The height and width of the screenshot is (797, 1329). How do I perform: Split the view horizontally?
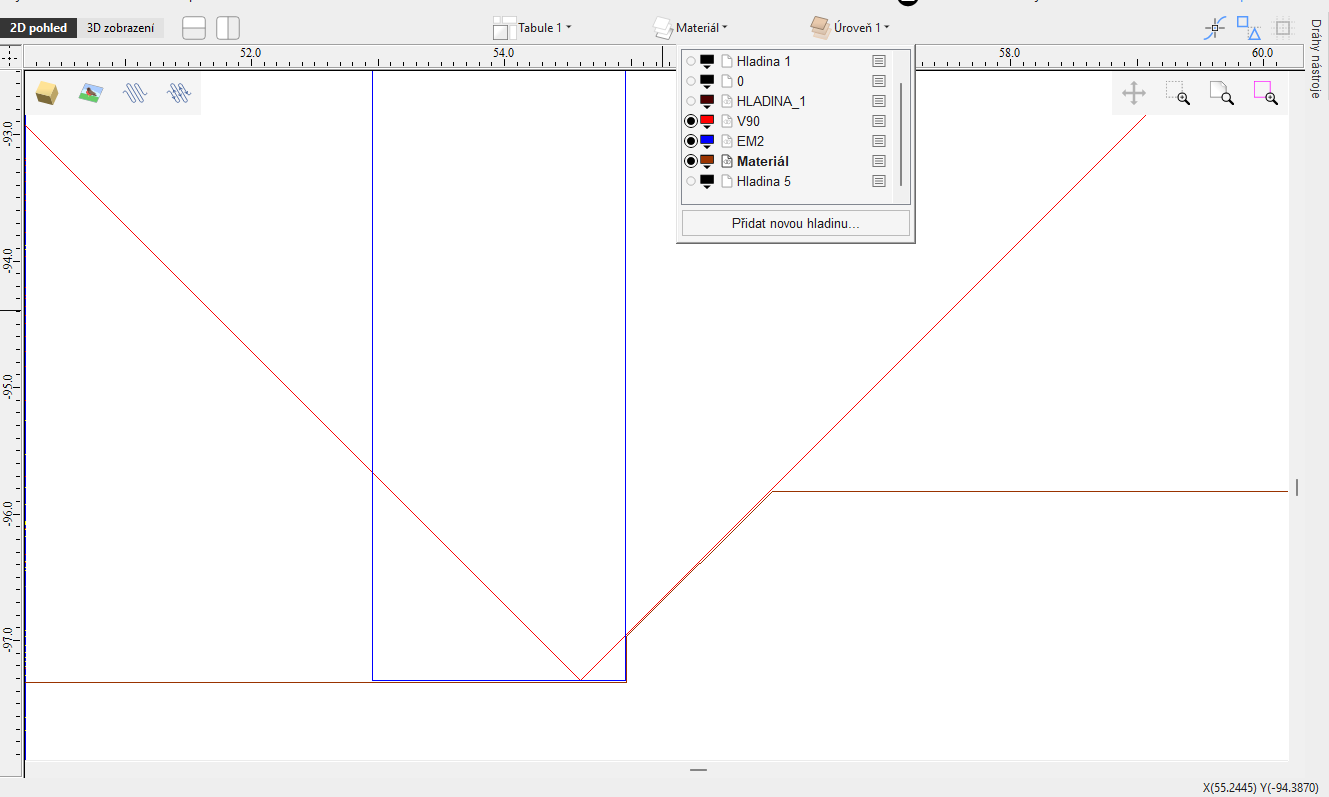click(x=194, y=28)
